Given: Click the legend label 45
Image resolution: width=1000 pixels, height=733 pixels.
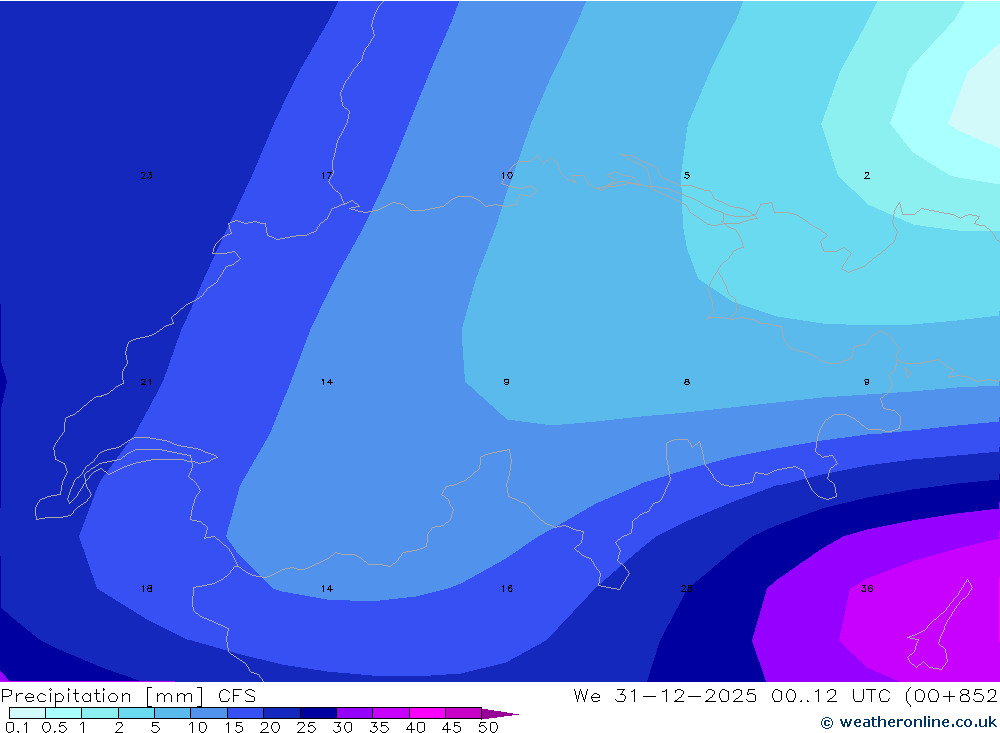Looking at the screenshot, I should pos(452,727).
